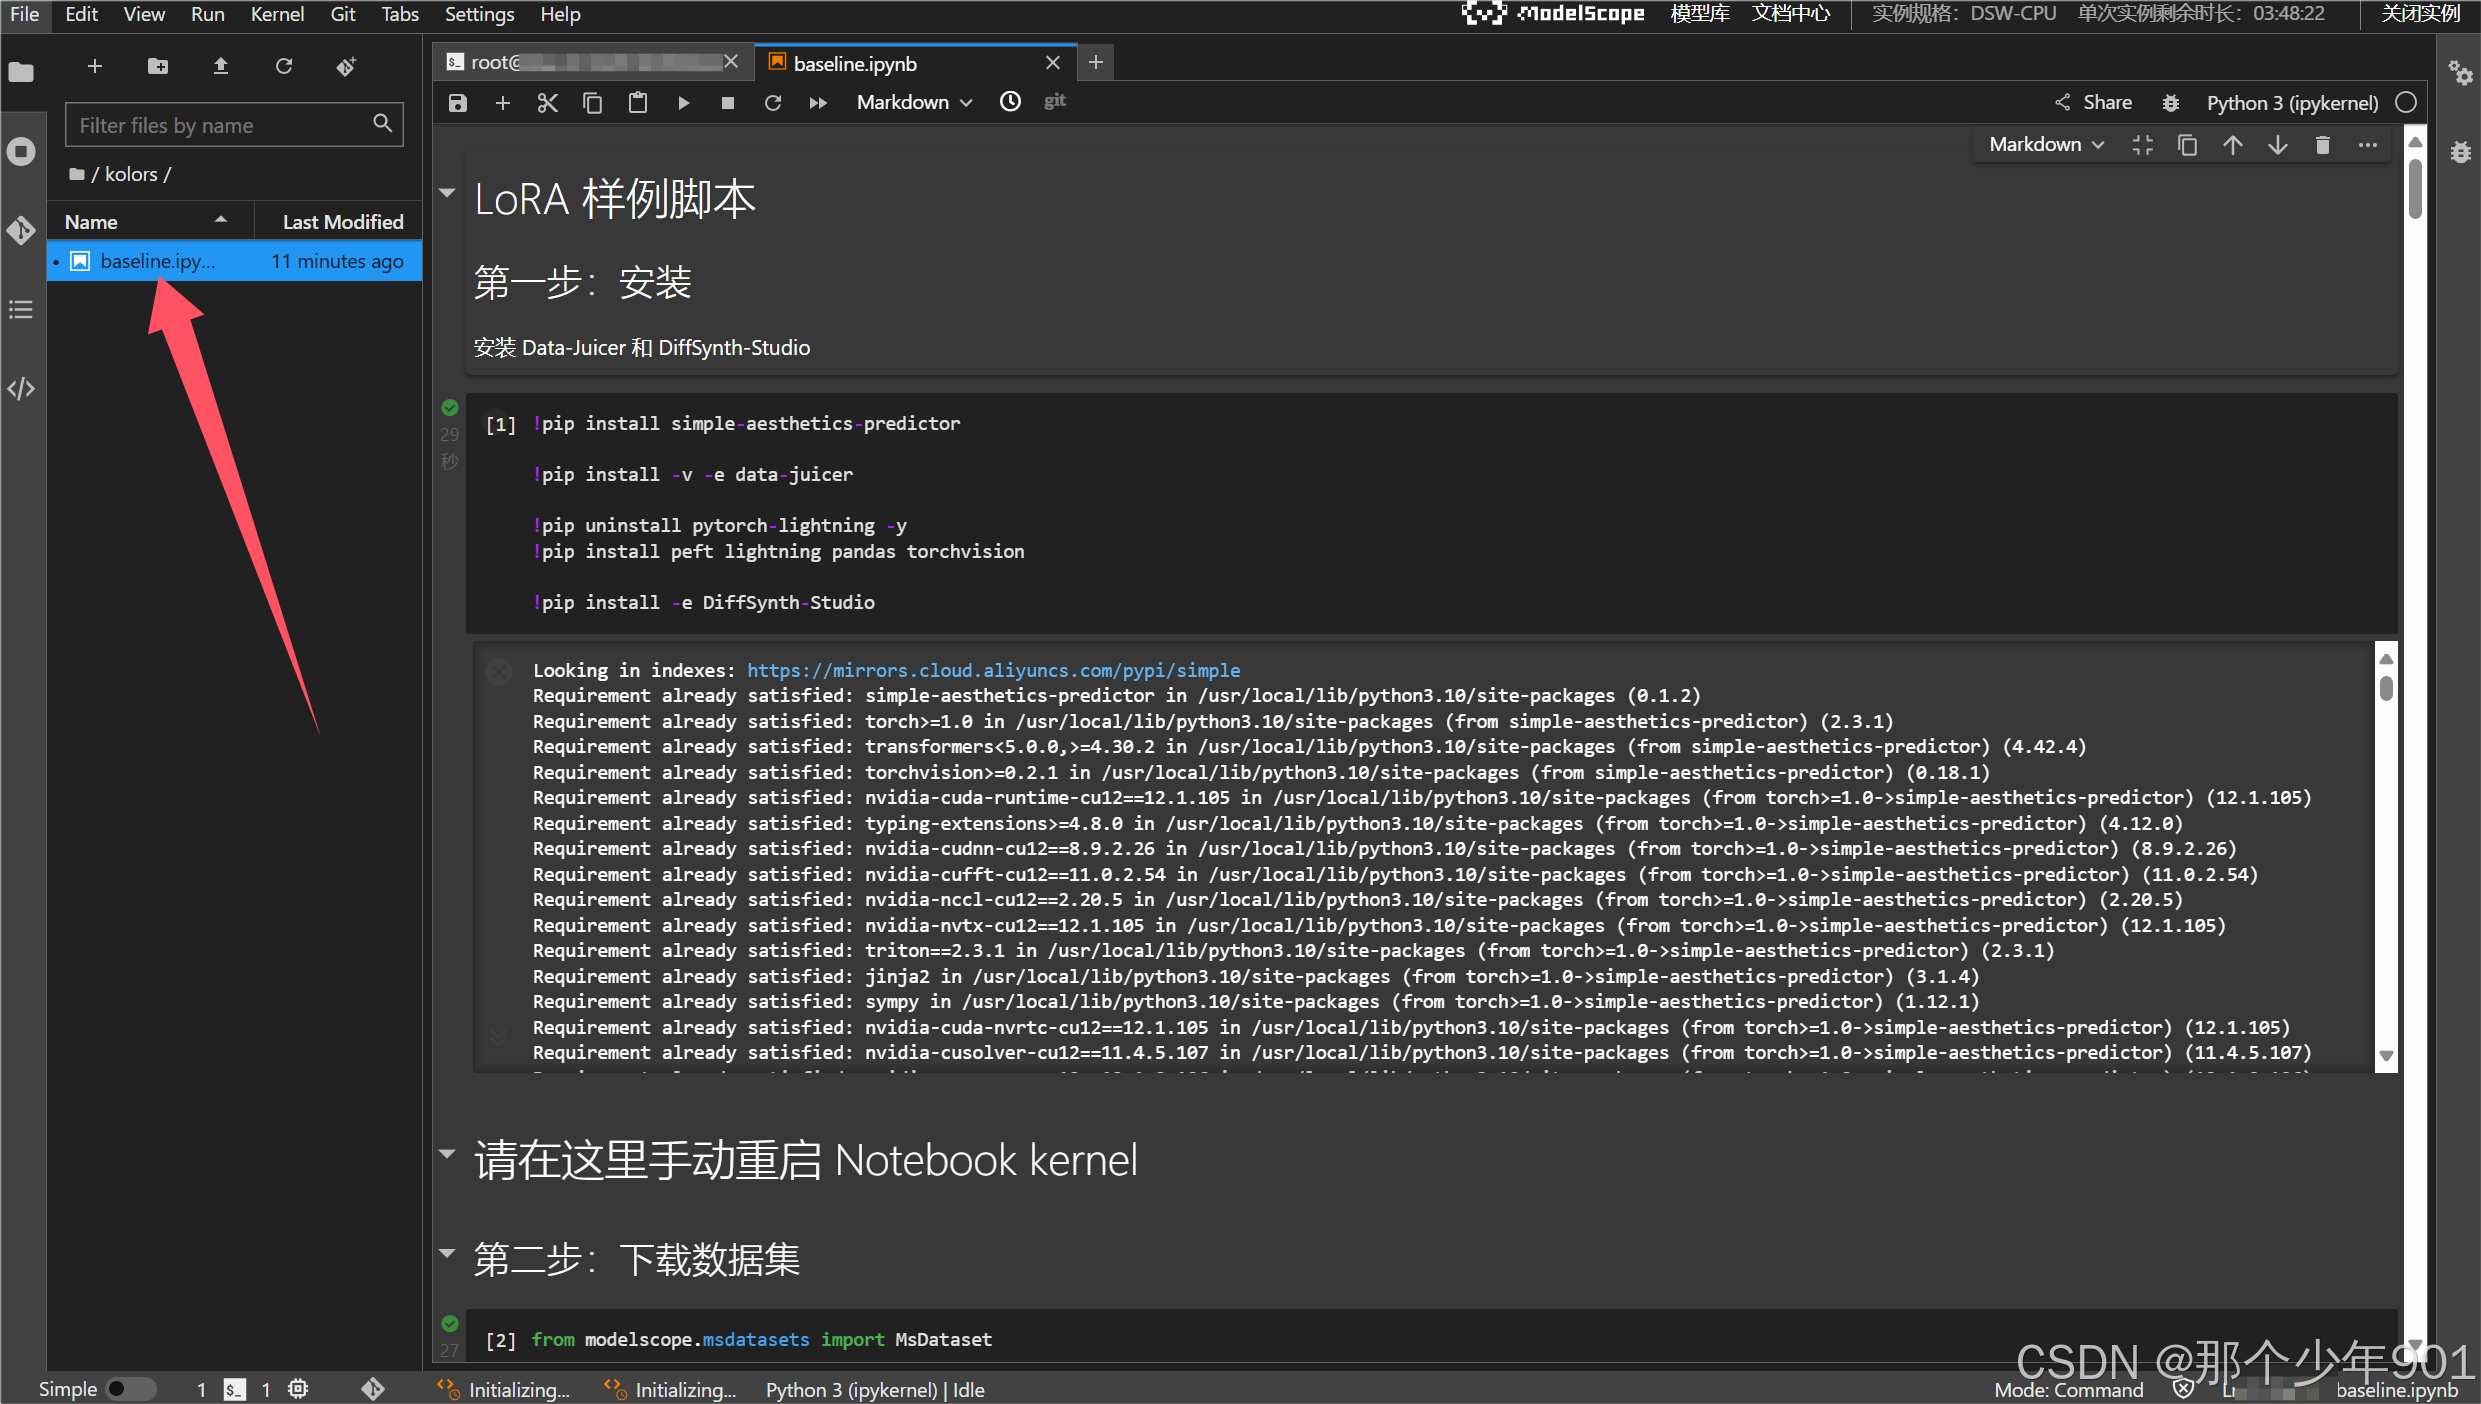Delete the cell with trash icon

click(2322, 145)
